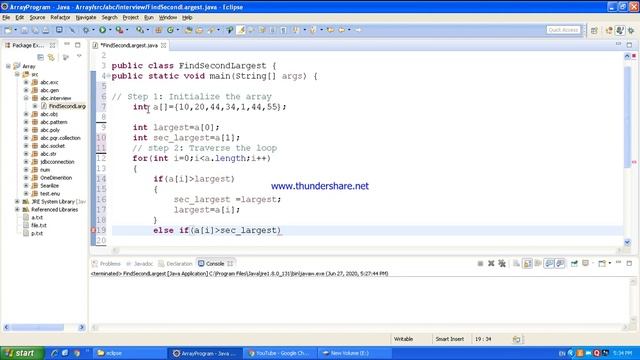Click the New file toolbar icon

pyautogui.click(x=8, y=30)
